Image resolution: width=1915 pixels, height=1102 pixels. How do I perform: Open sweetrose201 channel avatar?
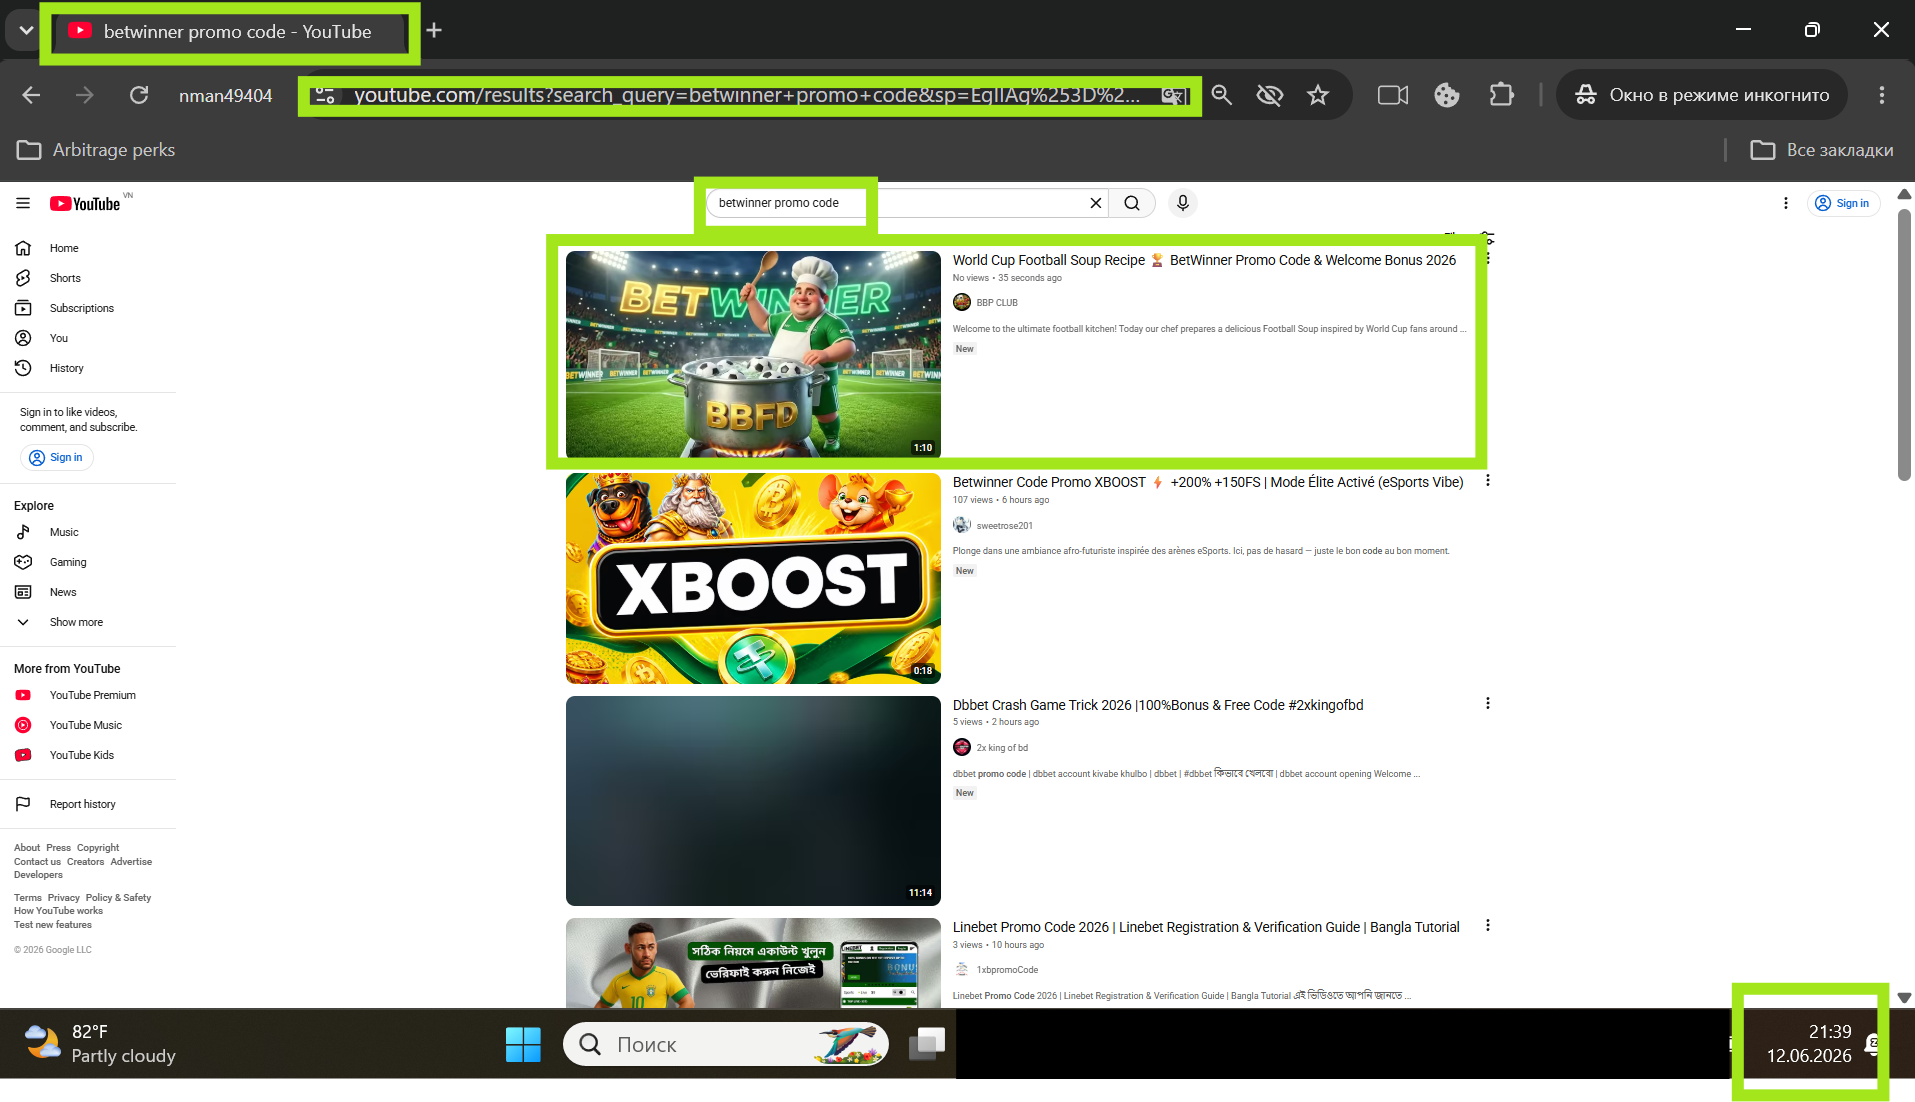962,525
